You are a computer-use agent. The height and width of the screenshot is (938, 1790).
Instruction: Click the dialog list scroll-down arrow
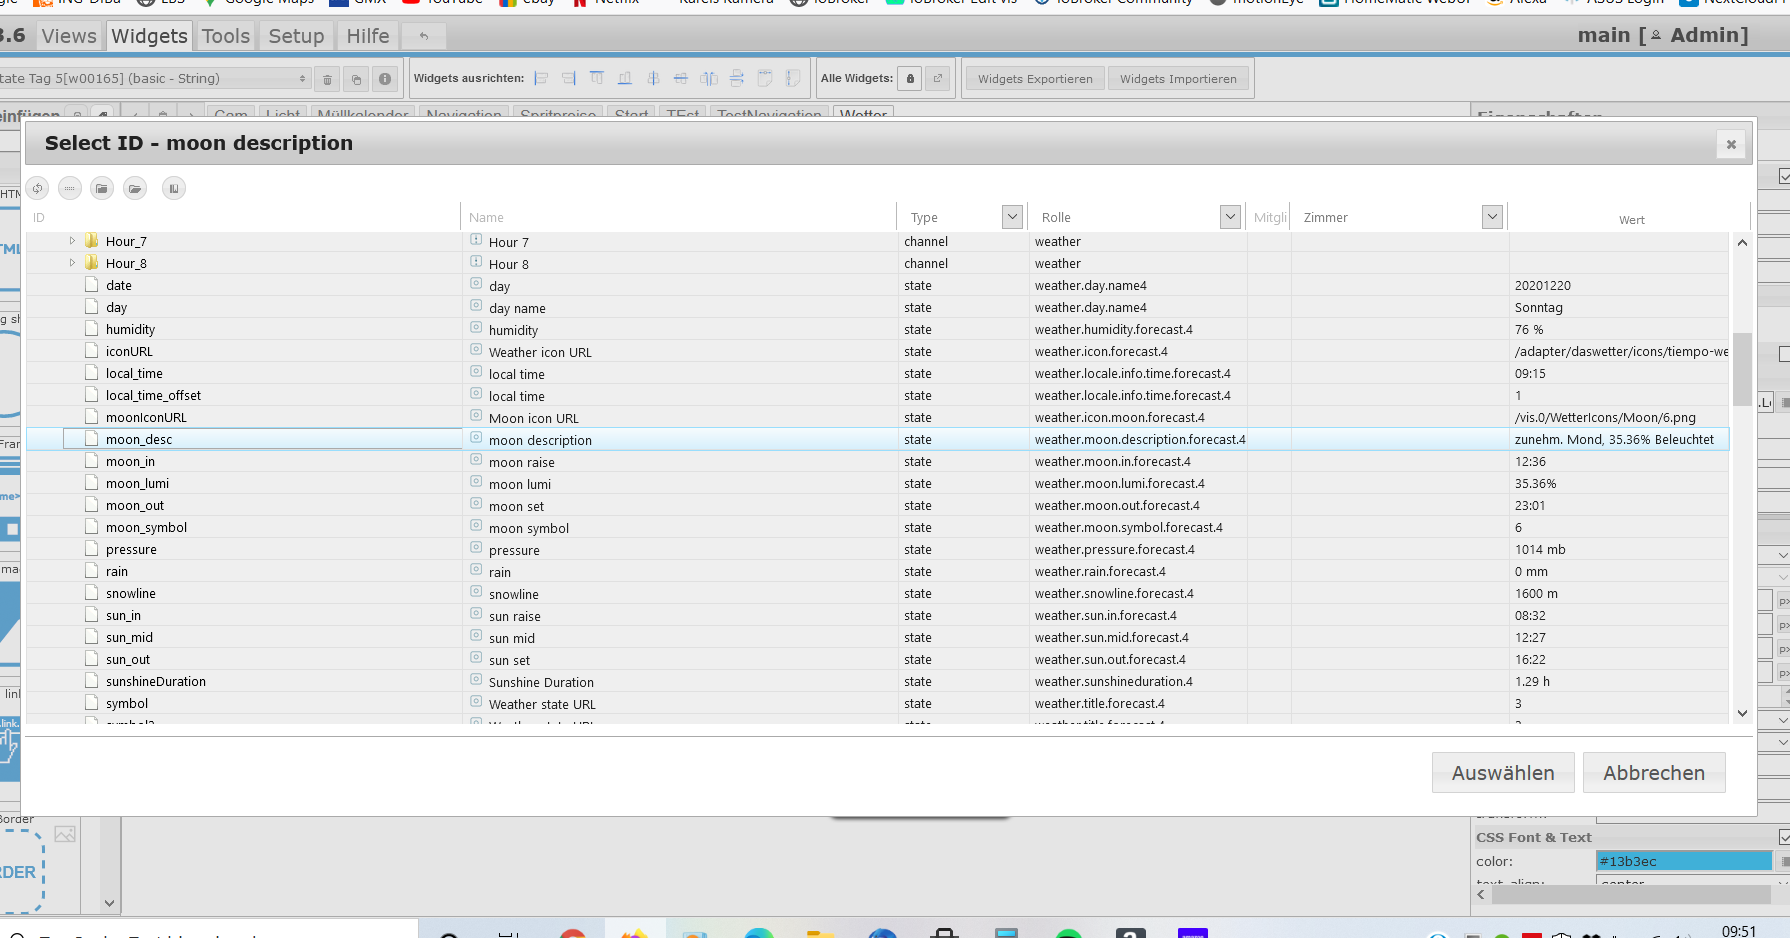tap(1742, 713)
